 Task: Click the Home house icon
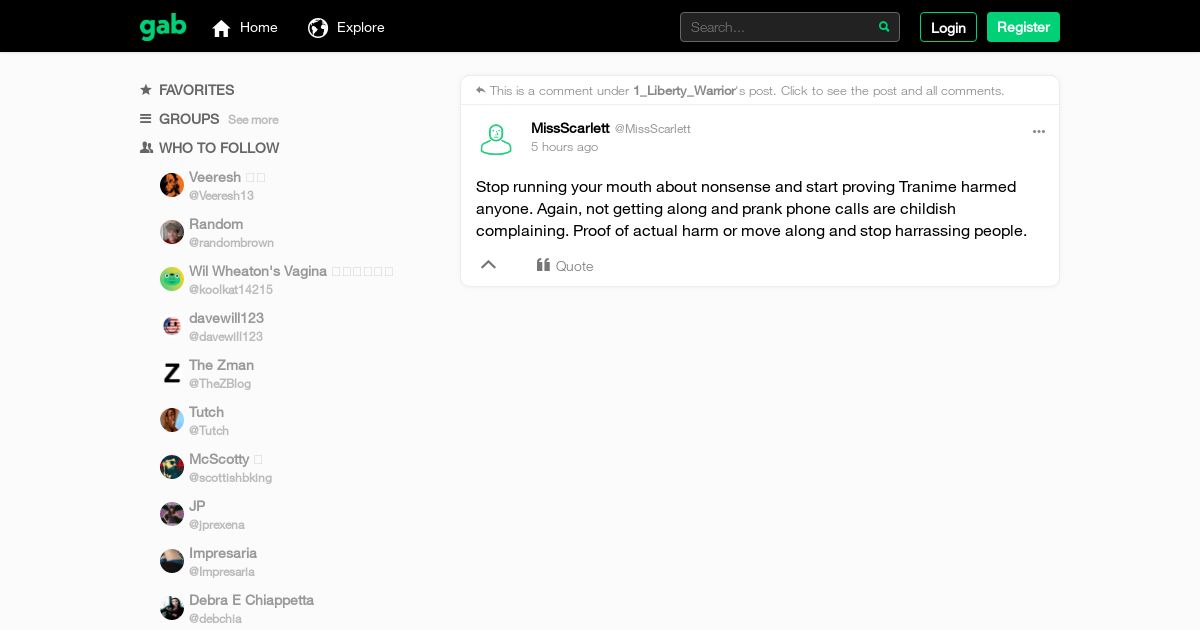[x=222, y=28]
